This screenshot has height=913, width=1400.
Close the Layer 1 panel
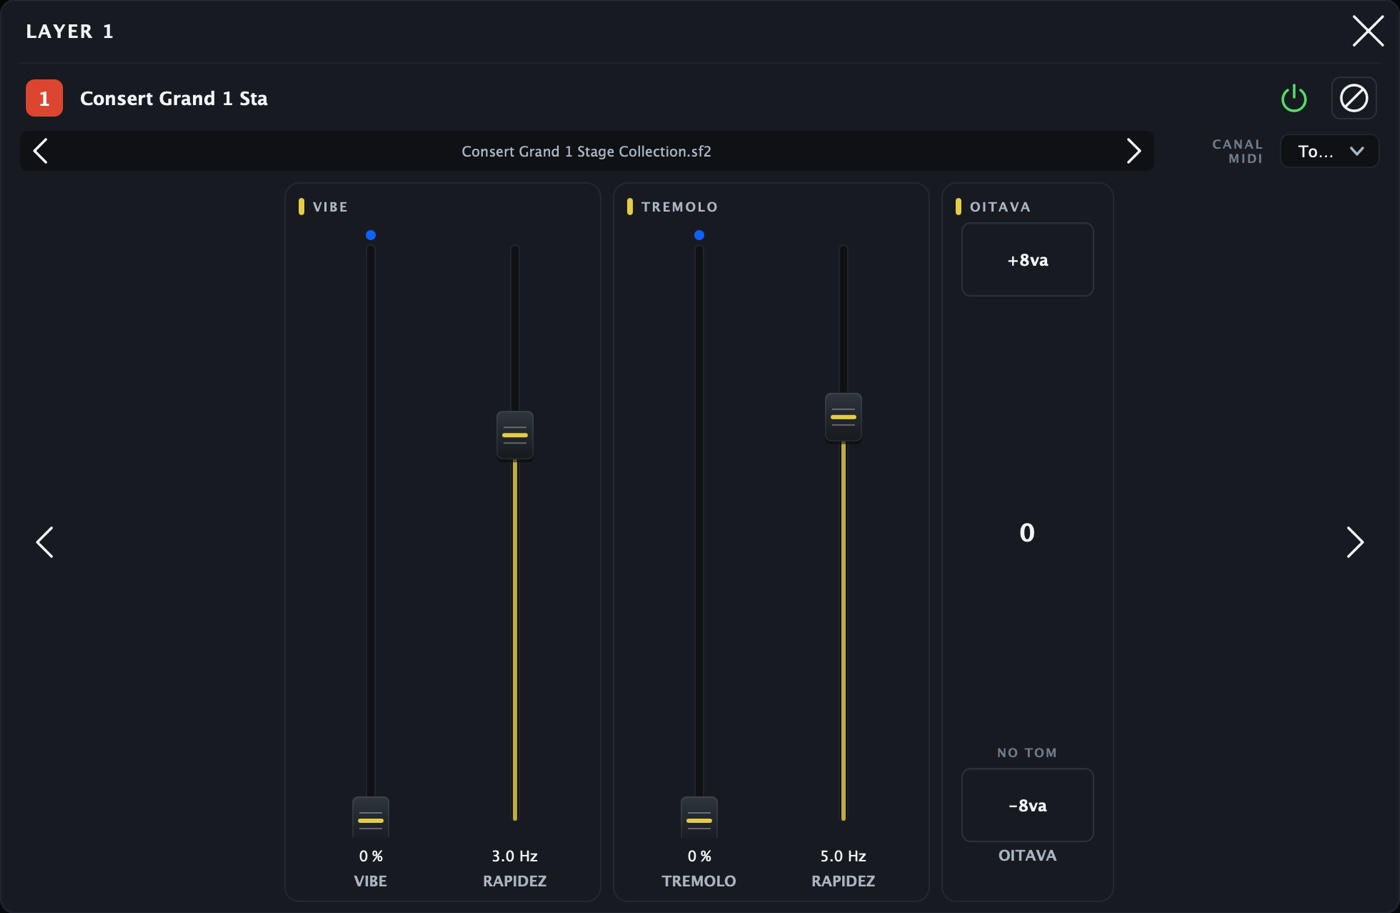[1367, 31]
